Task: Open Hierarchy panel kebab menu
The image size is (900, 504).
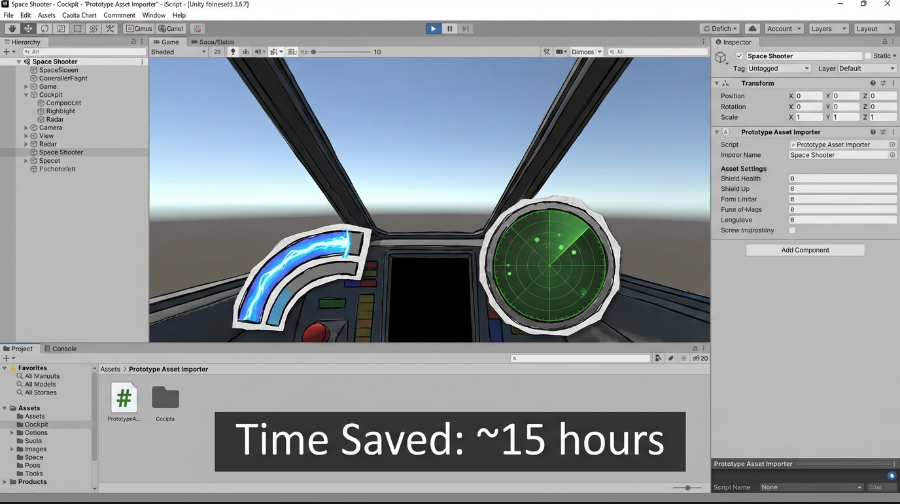Action: click(142, 41)
